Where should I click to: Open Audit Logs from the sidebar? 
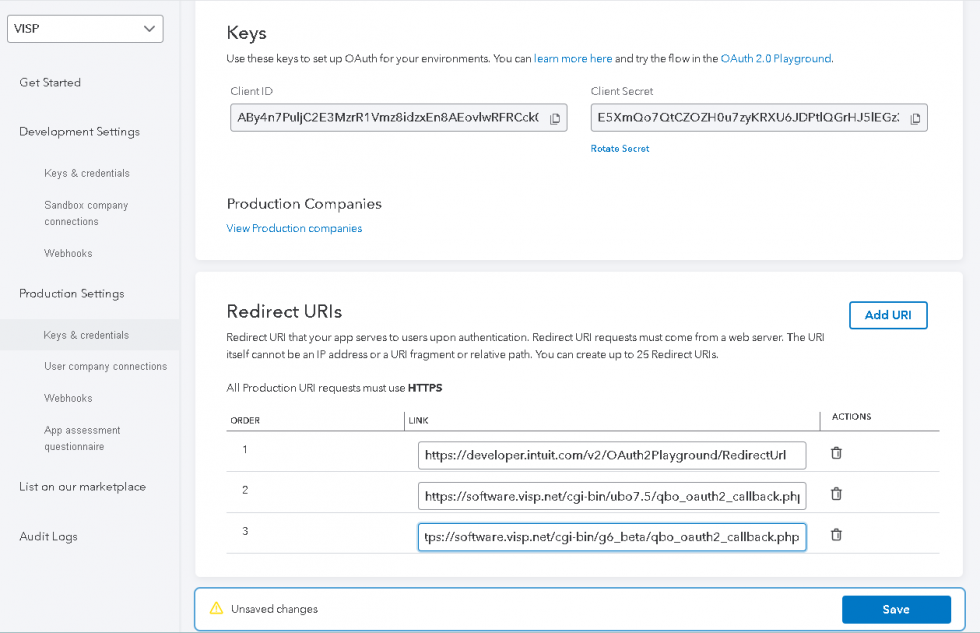[47, 536]
